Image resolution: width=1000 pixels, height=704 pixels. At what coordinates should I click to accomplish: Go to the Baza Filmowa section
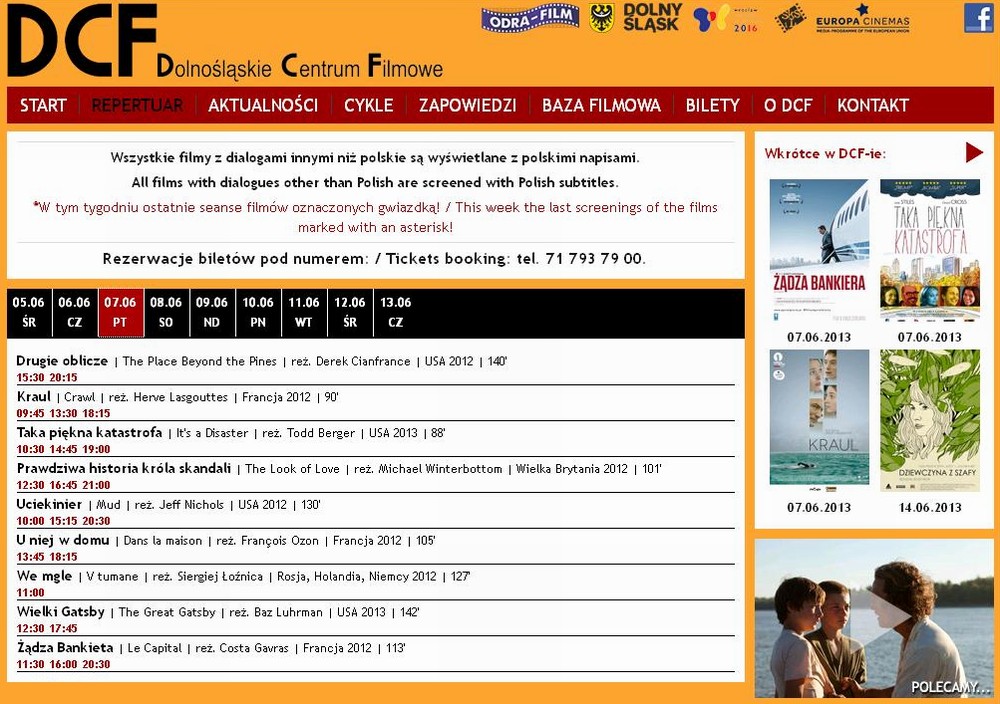[601, 105]
